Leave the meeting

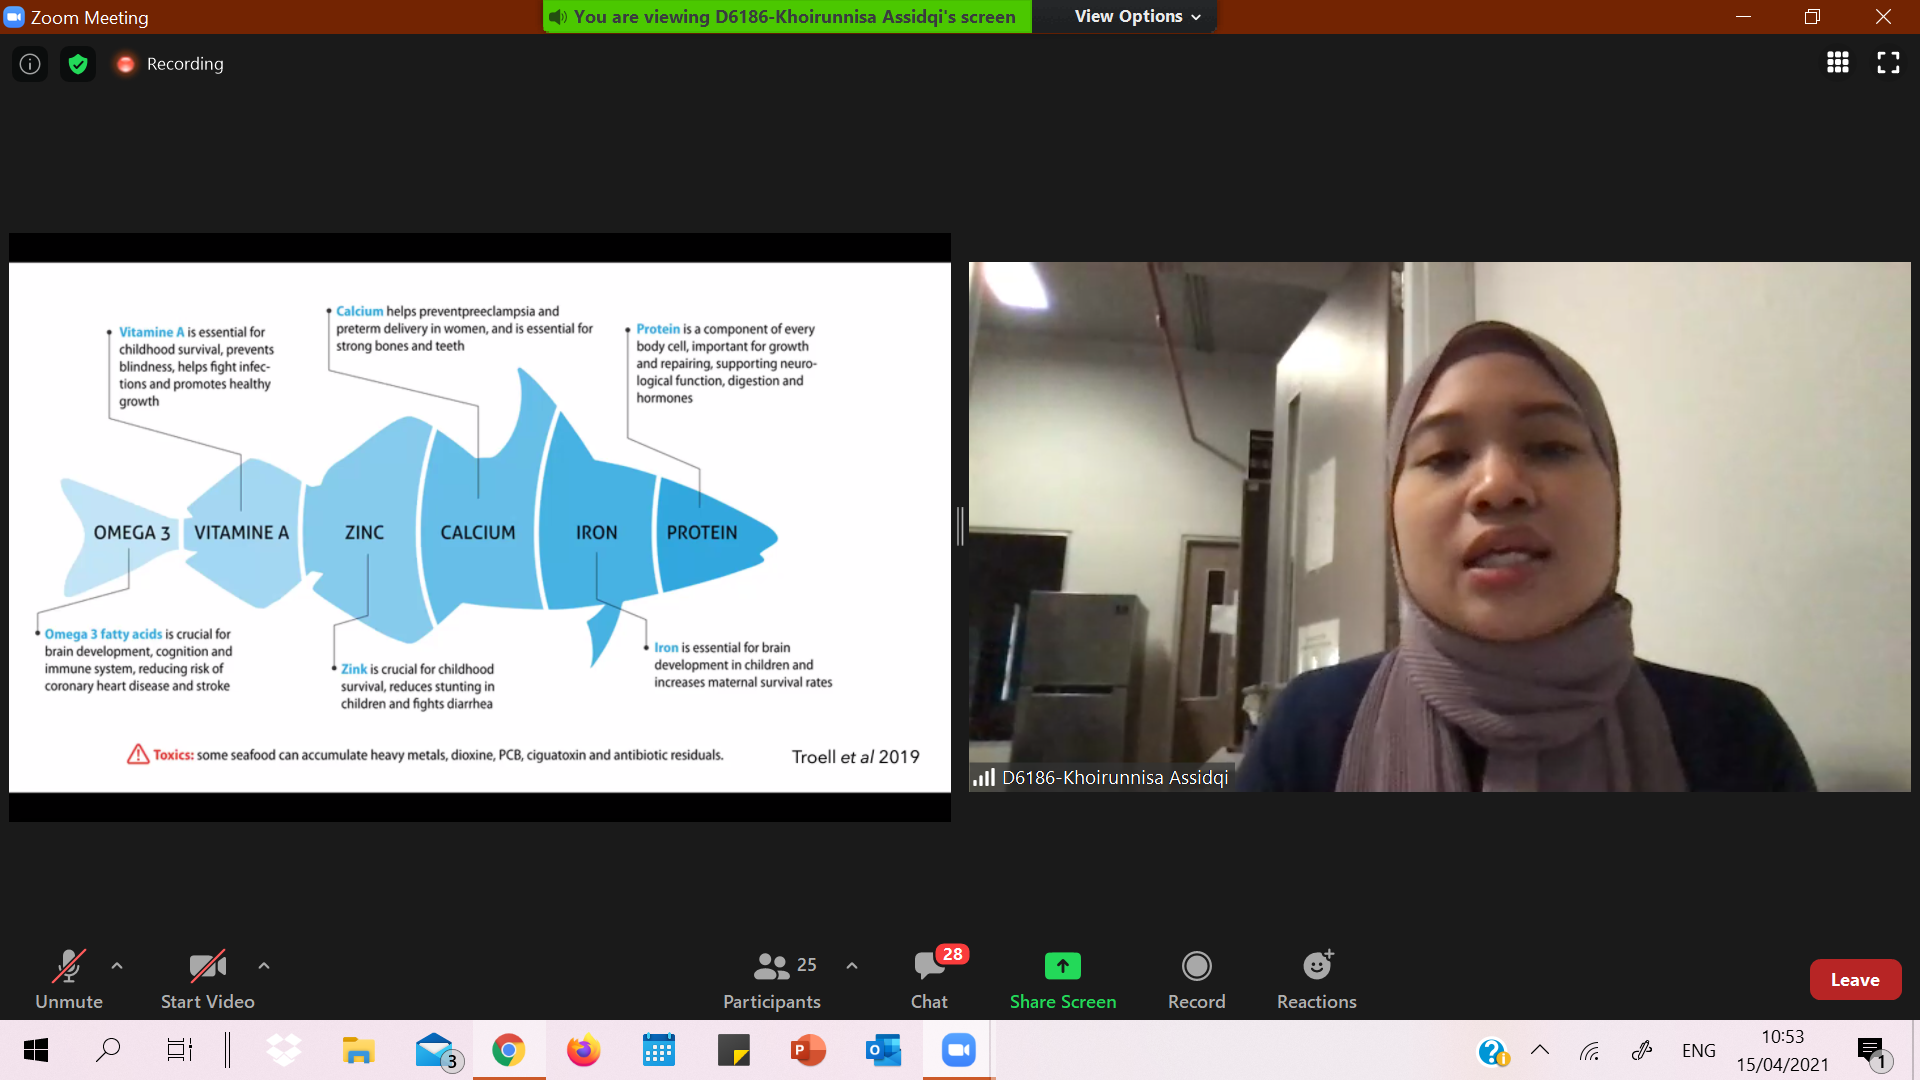click(1855, 980)
